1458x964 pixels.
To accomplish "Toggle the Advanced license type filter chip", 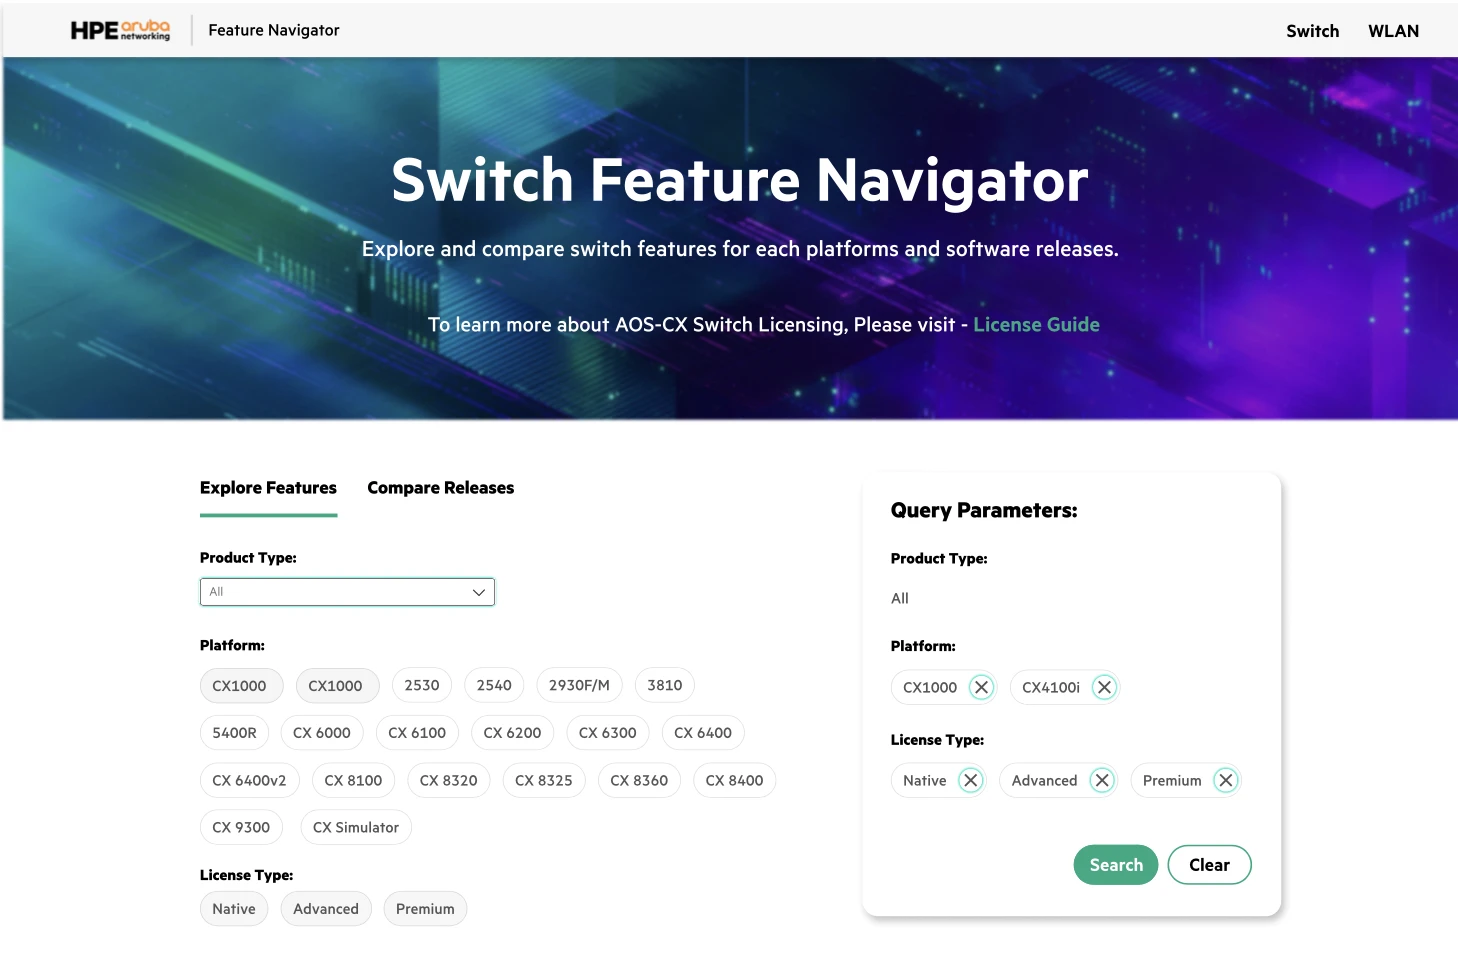I will 326,909.
